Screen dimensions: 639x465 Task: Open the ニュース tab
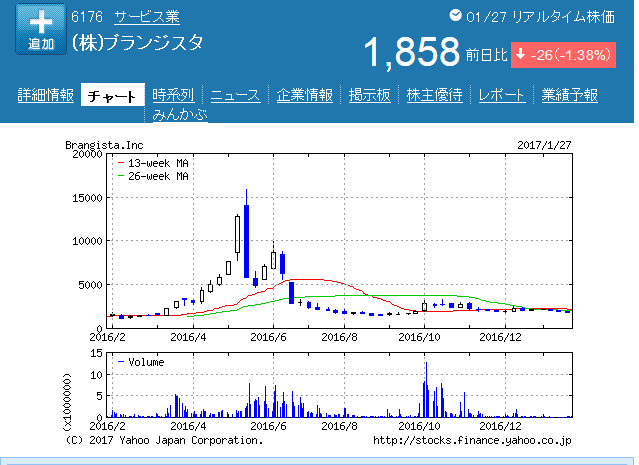(236, 95)
